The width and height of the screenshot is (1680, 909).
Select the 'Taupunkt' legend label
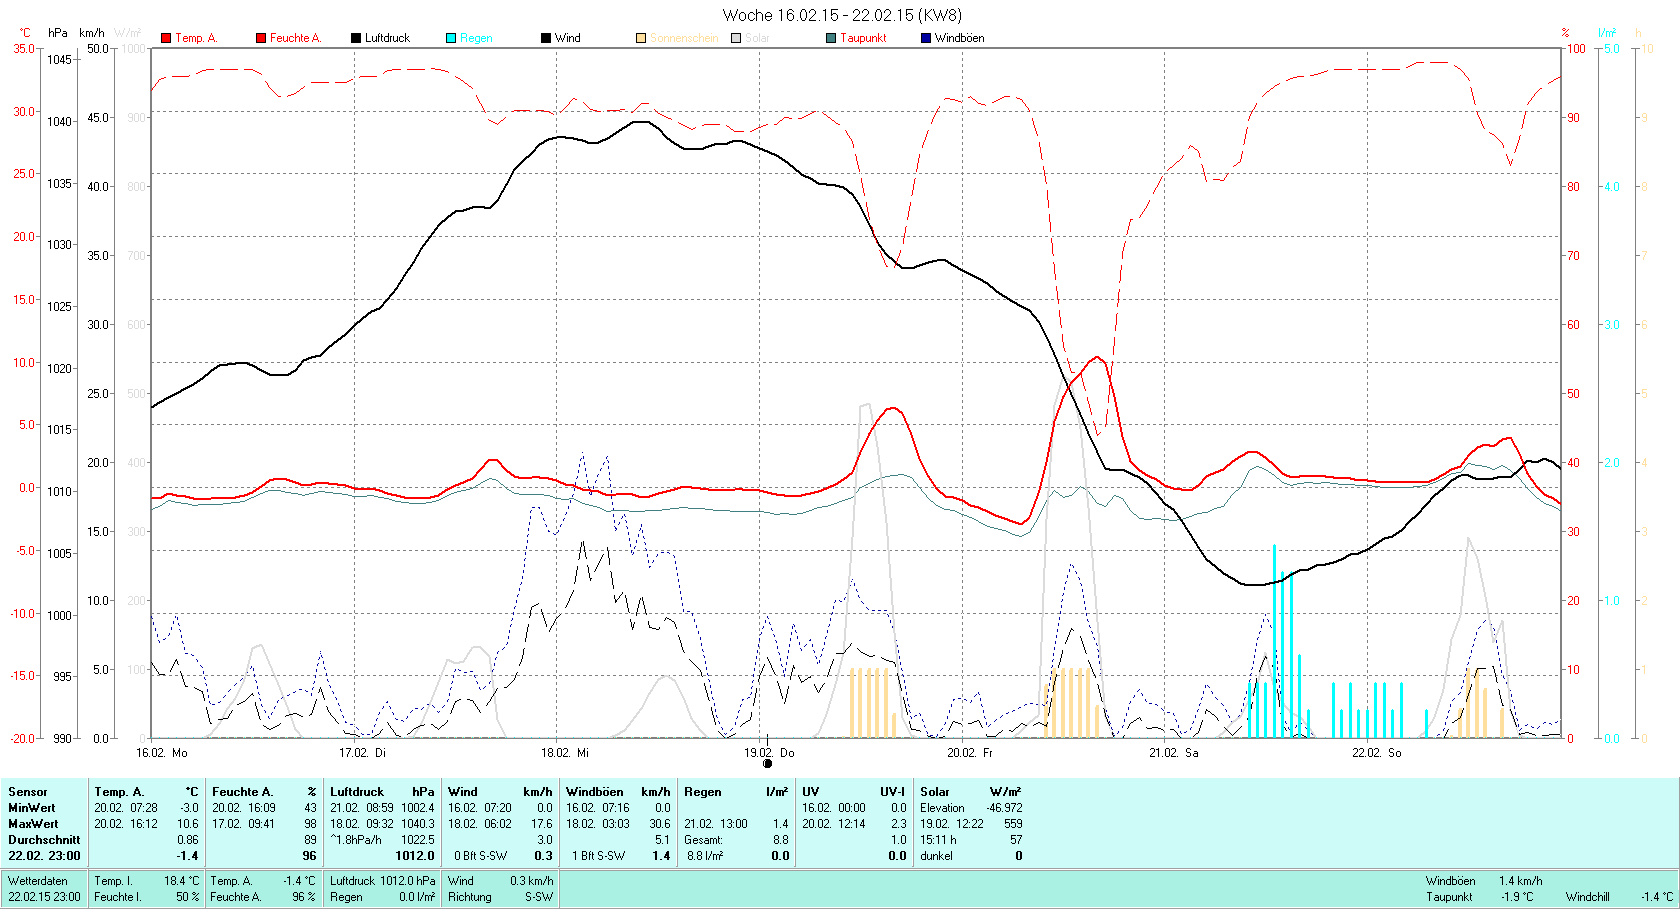point(863,38)
